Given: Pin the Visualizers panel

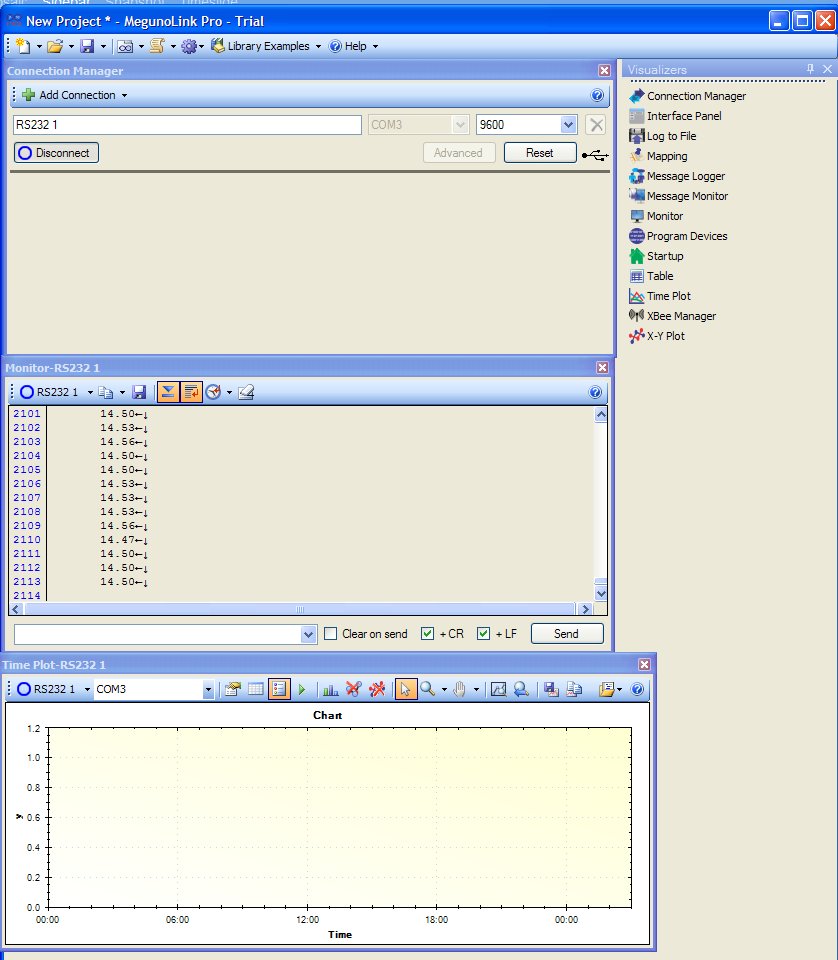Looking at the screenshot, I should click(810, 69).
